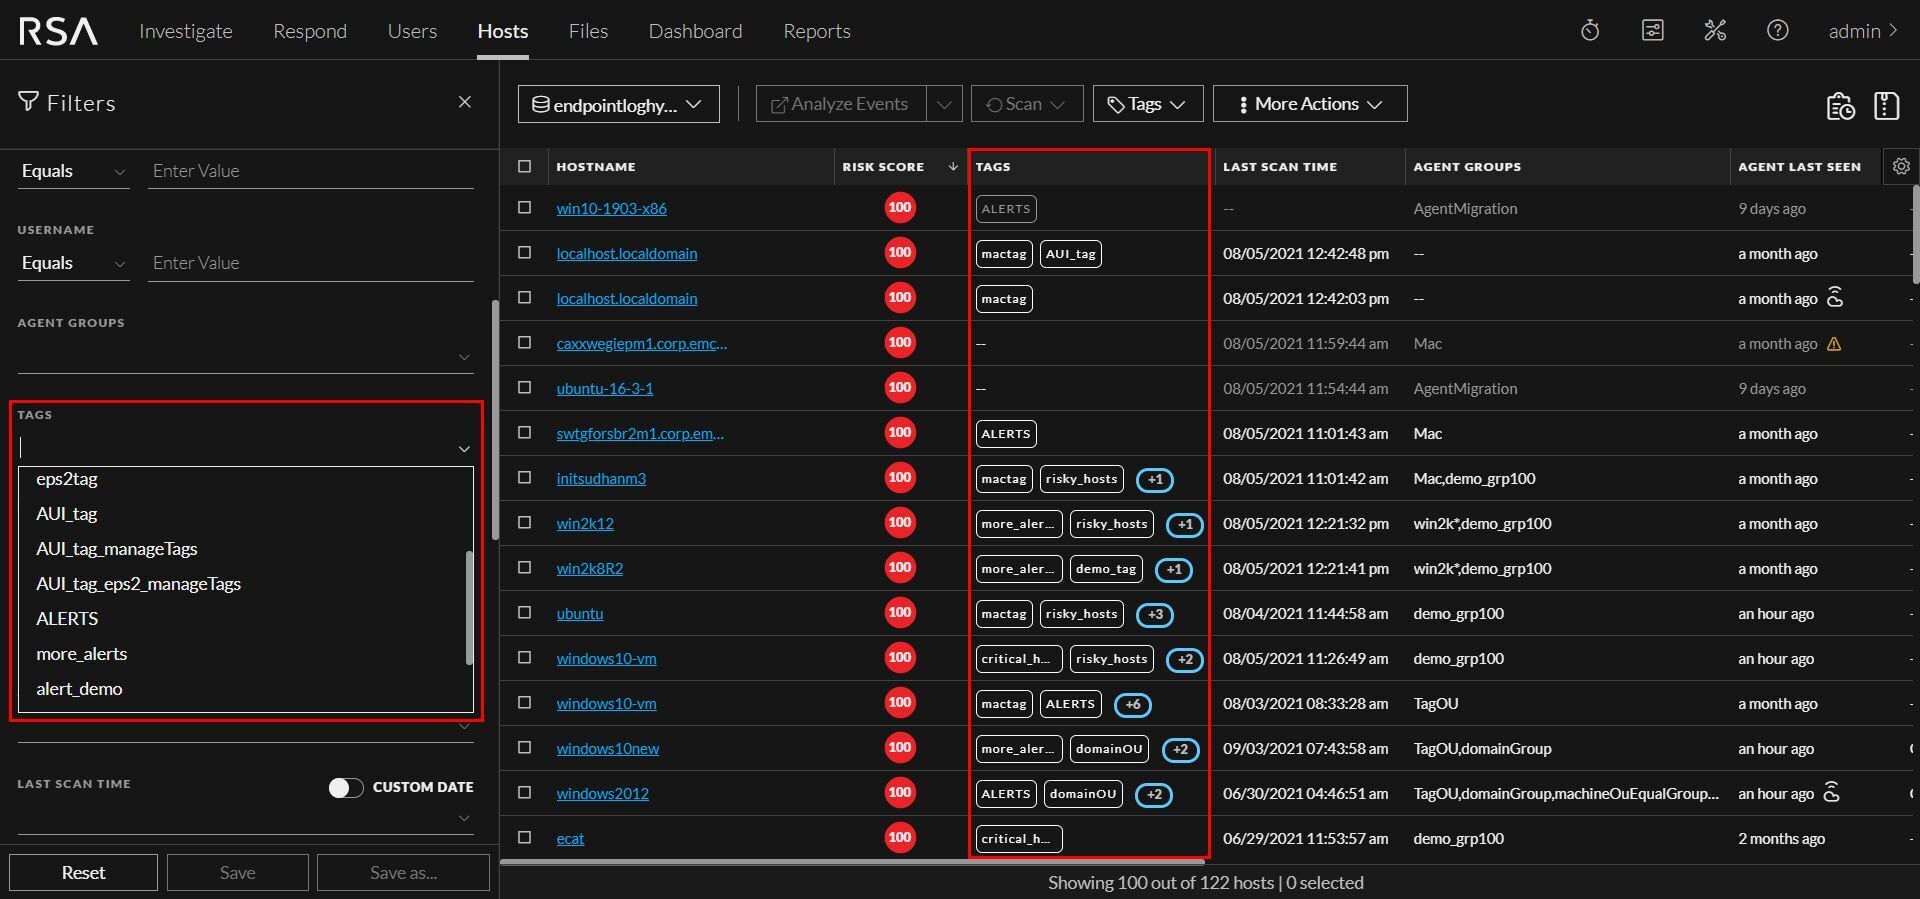Expand the endpointloghy server selector

pyautogui.click(x=618, y=105)
